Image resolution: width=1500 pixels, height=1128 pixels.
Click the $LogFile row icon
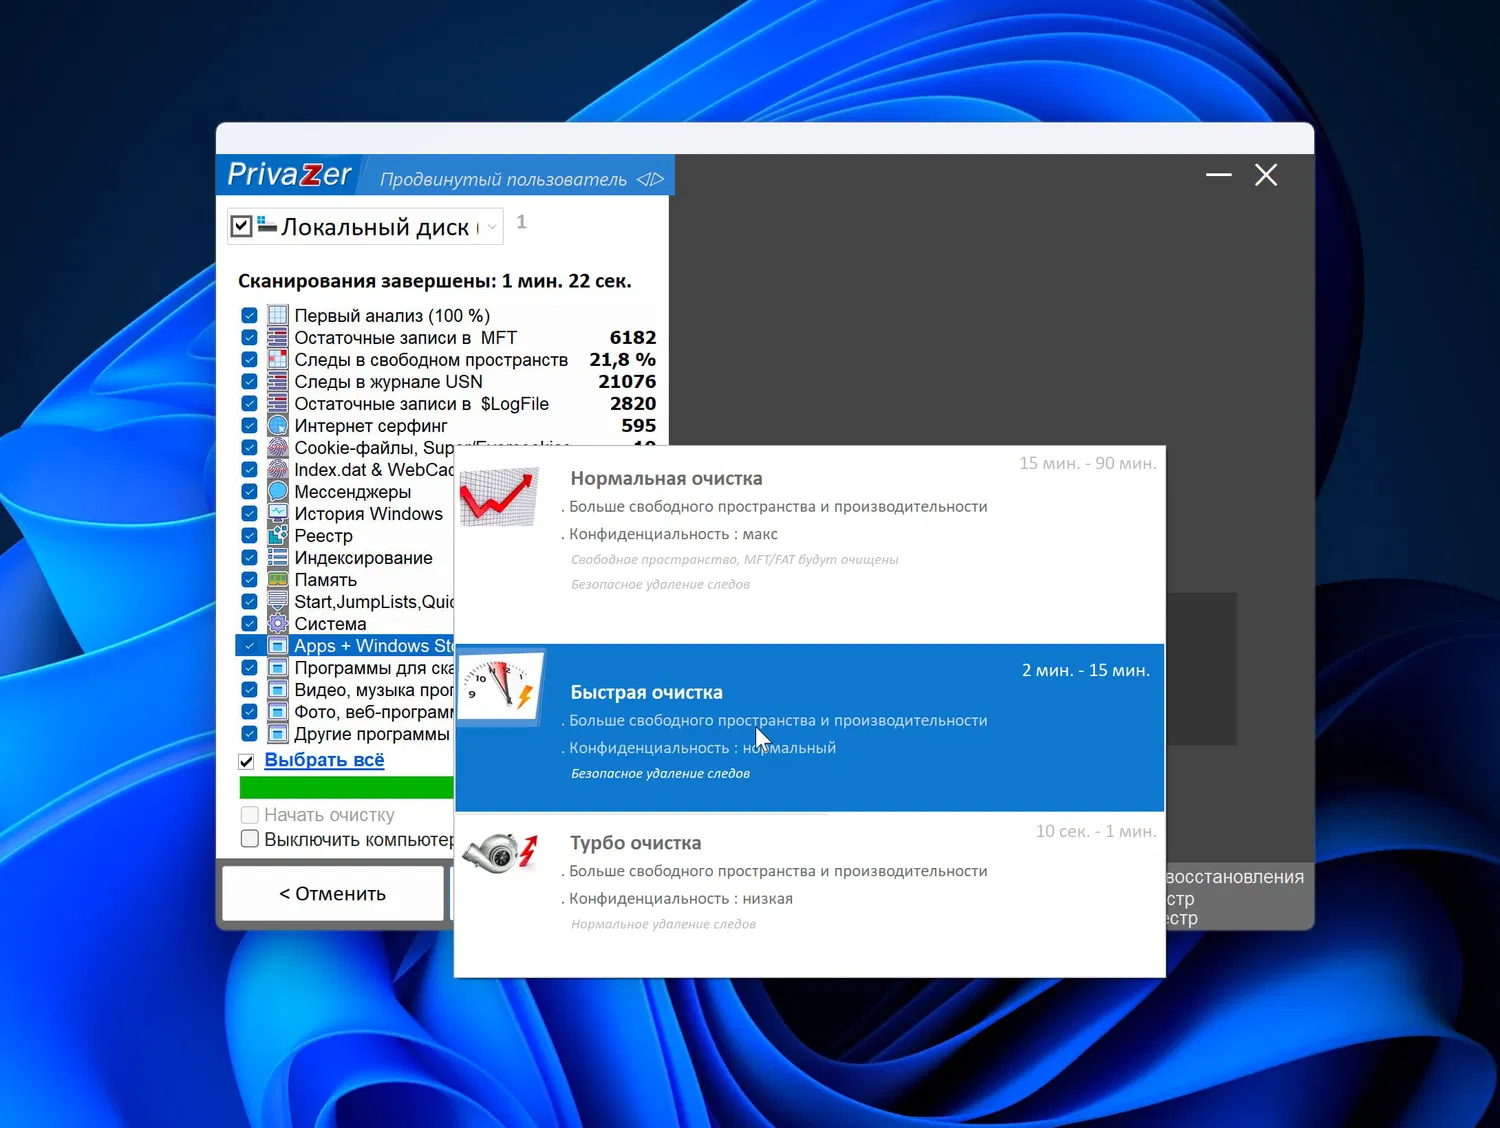[x=278, y=404]
